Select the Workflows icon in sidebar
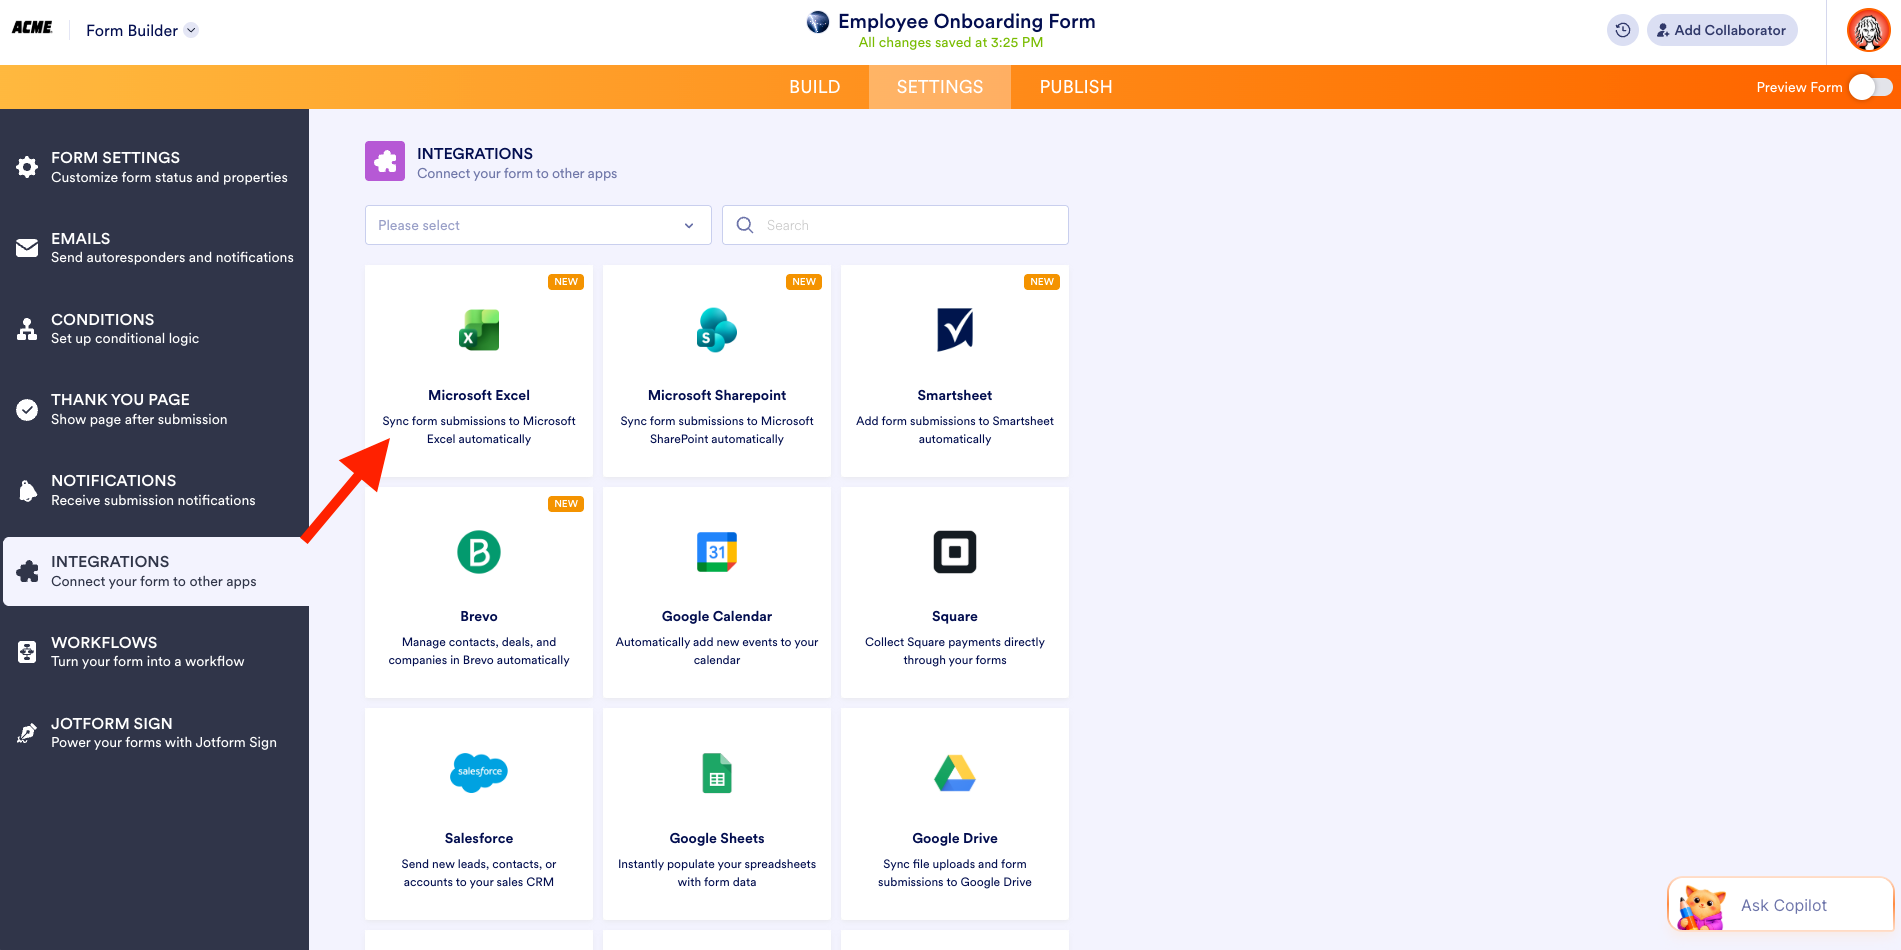The image size is (1901, 950). [x=27, y=651]
